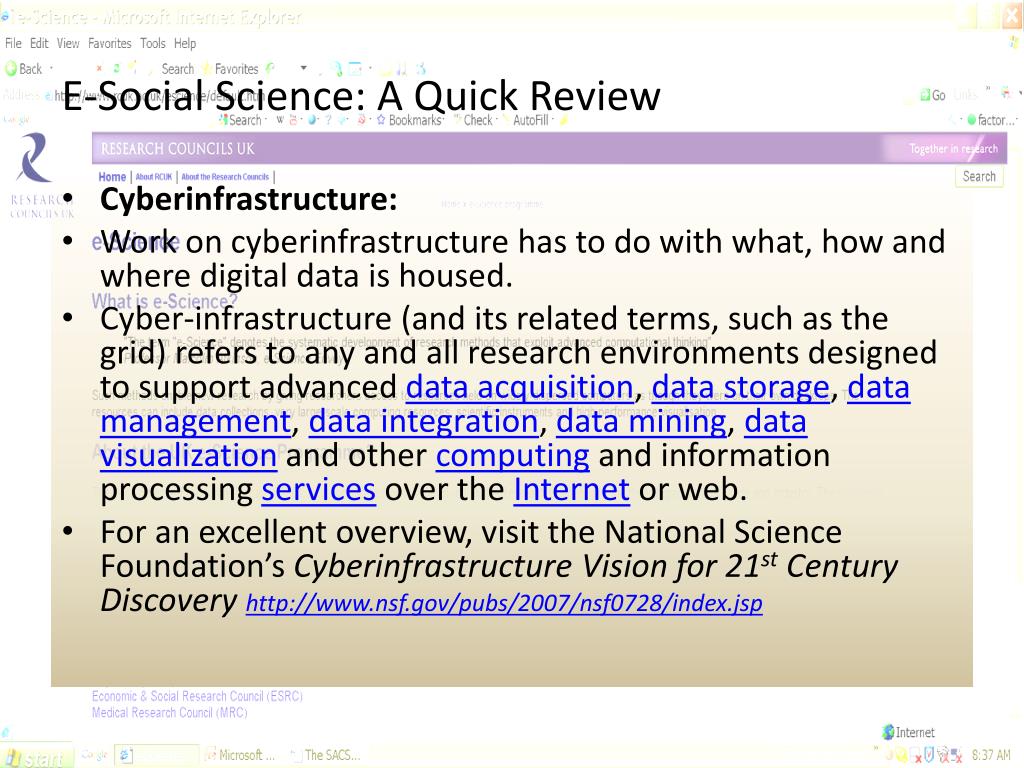This screenshot has width=1024, height=768.
Task: Follow the 'data storage' hyperlink
Action: 741,387
